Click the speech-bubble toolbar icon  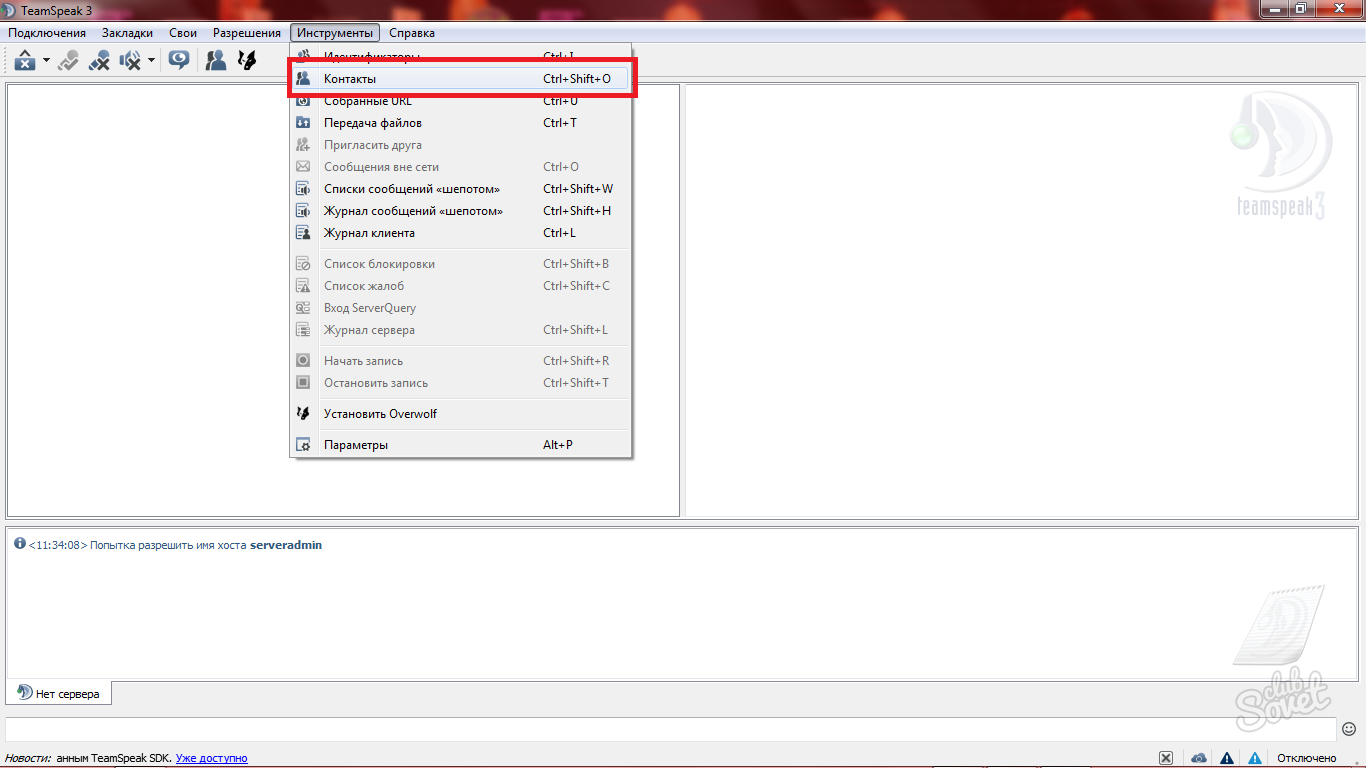(x=179, y=60)
